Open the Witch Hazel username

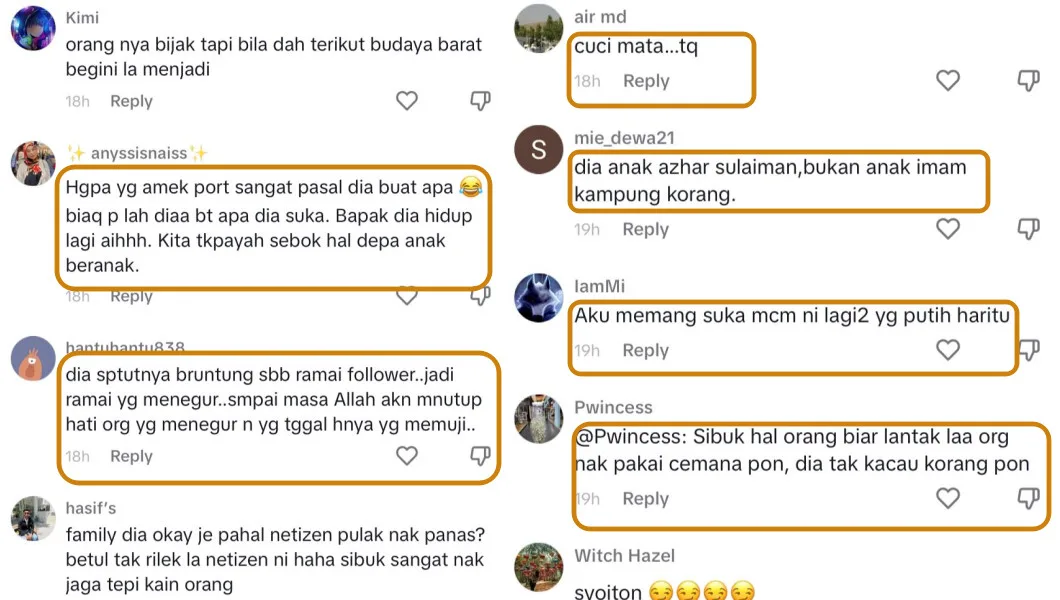coord(624,556)
